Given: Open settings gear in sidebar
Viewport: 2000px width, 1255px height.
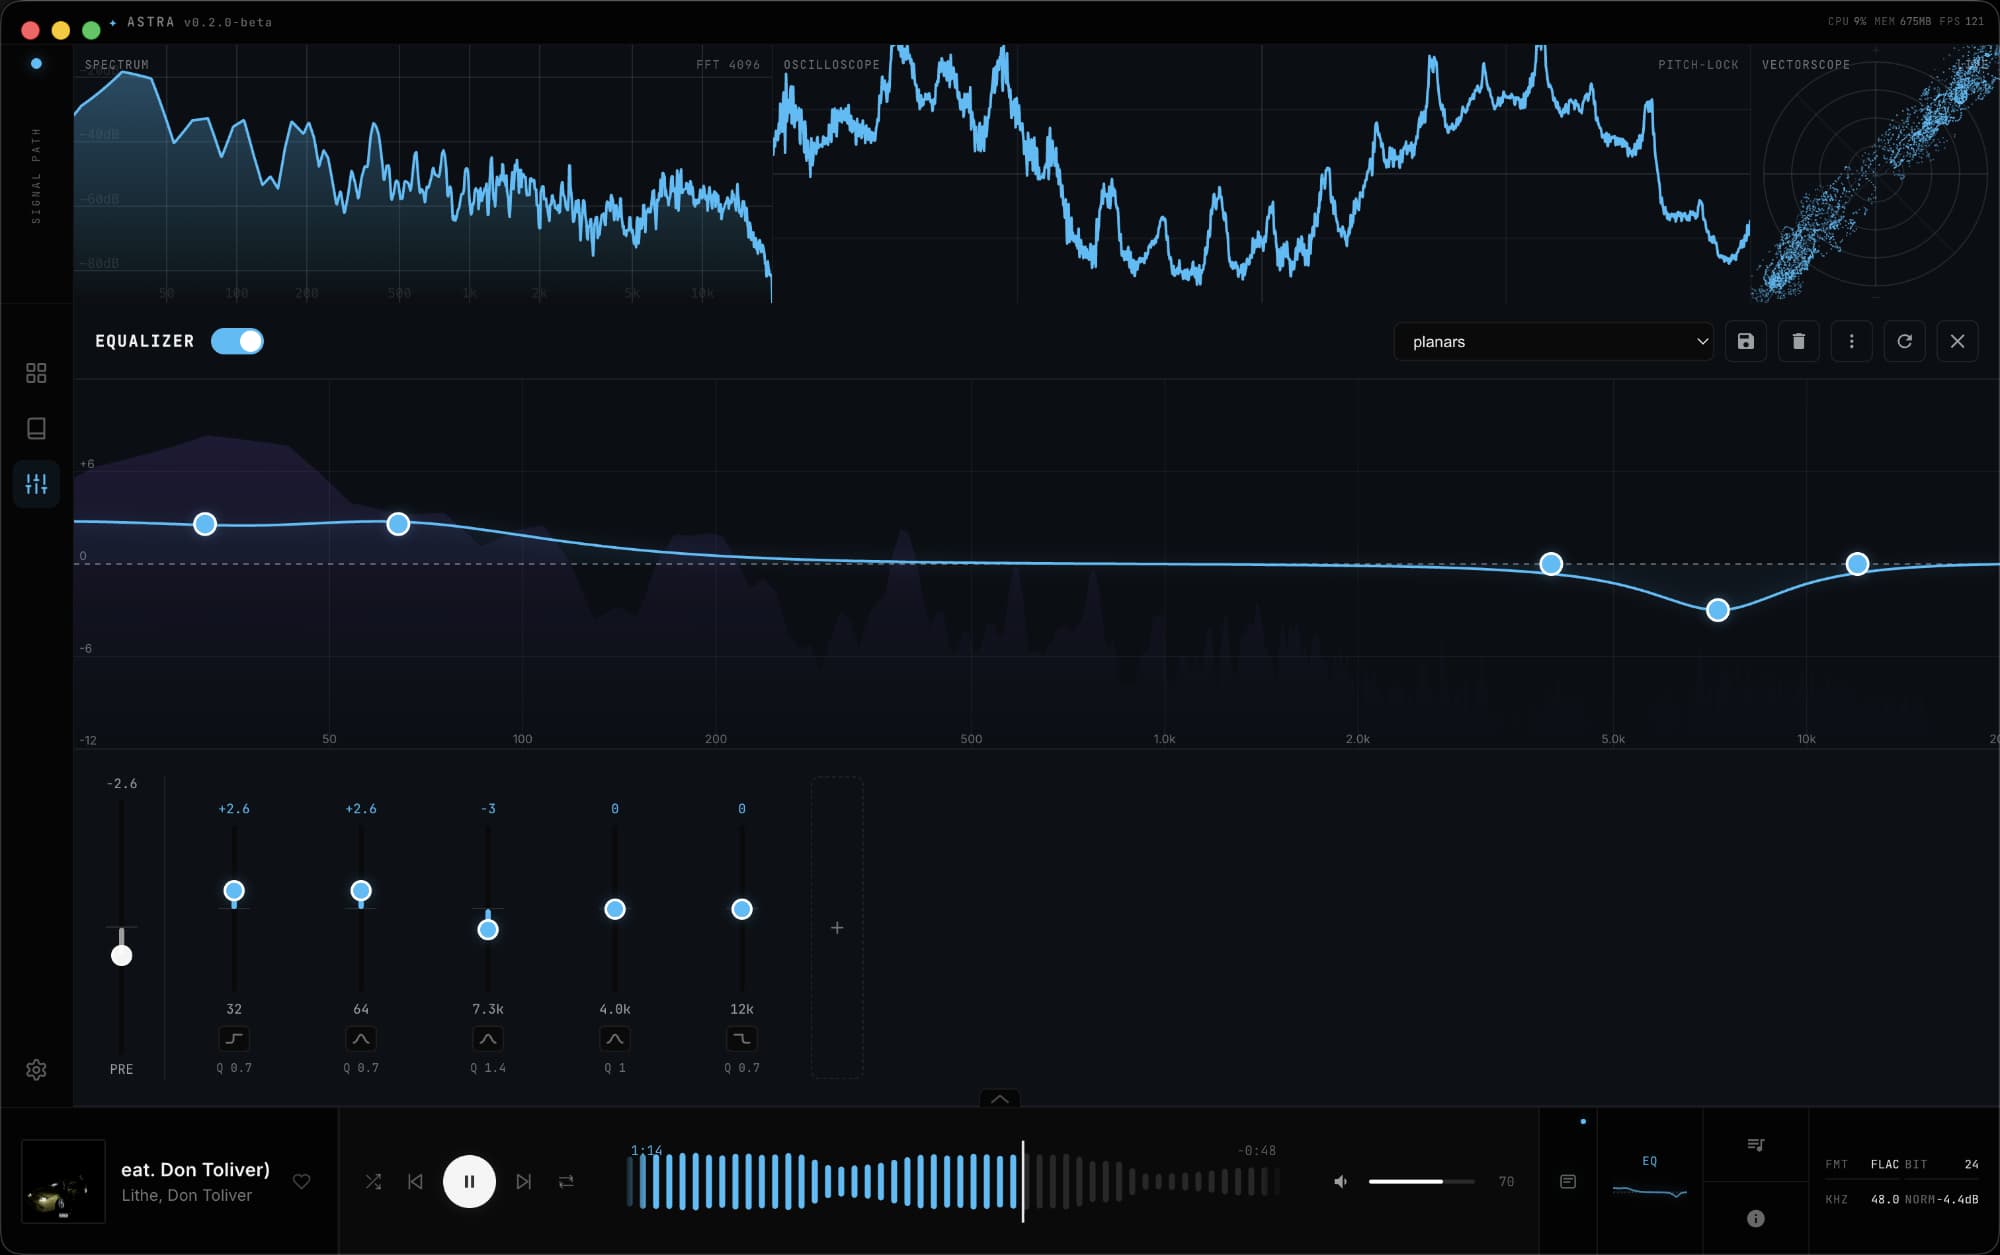Looking at the screenshot, I should (x=36, y=1069).
